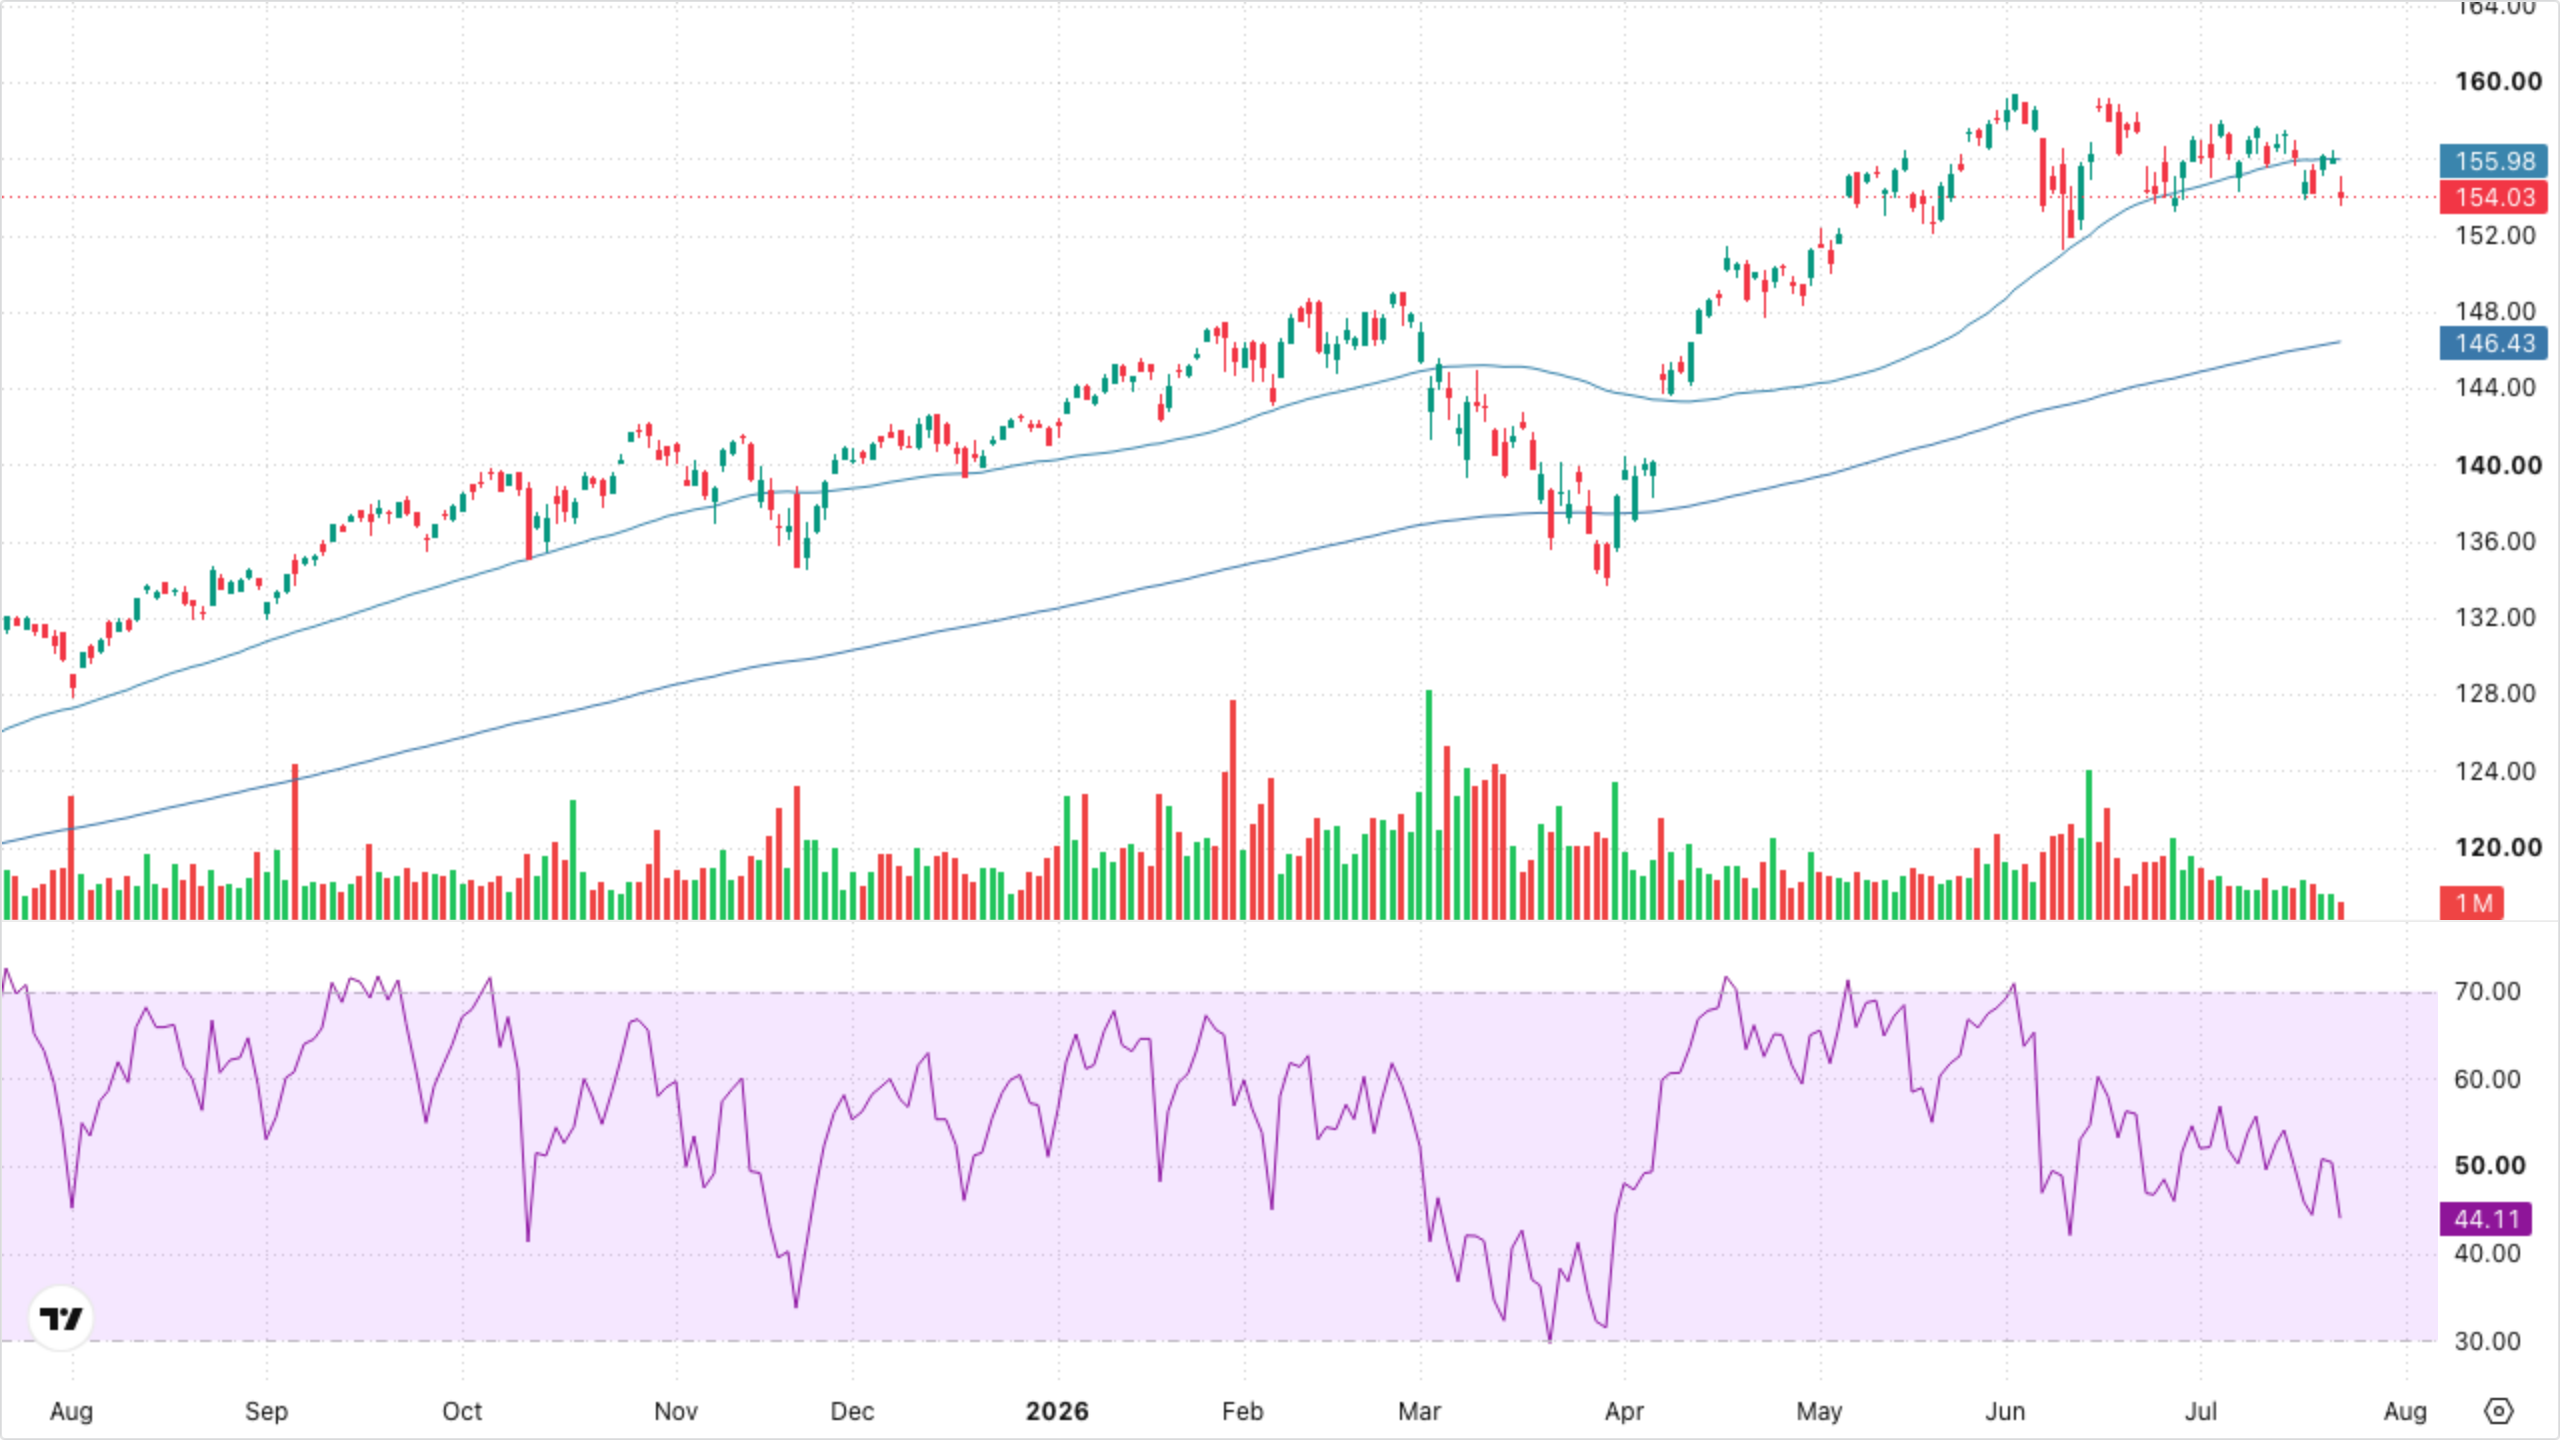The image size is (2560, 1440).
Task: Click the 50.00 RSI axis label
Action: pyautogui.click(x=2490, y=1165)
